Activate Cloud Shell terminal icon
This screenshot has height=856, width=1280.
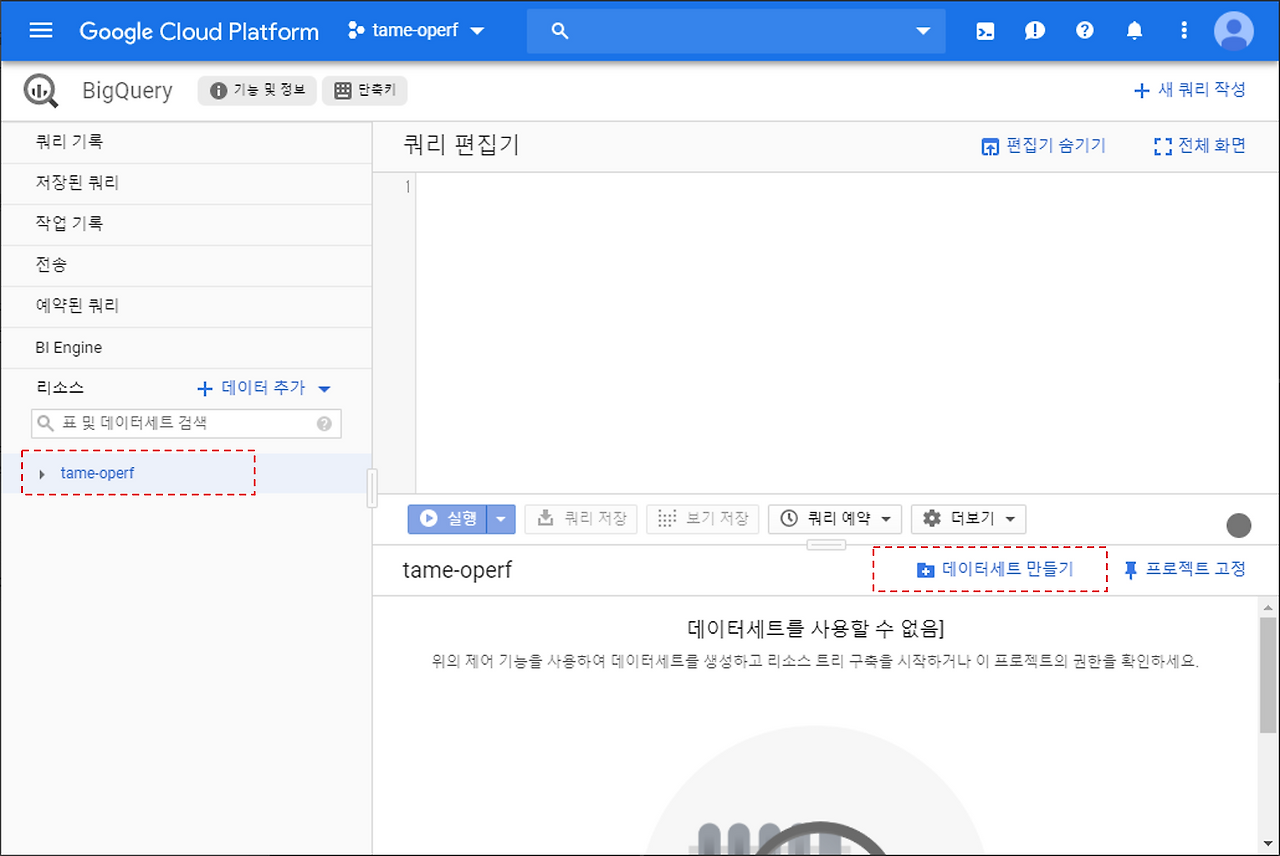click(x=985, y=31)
